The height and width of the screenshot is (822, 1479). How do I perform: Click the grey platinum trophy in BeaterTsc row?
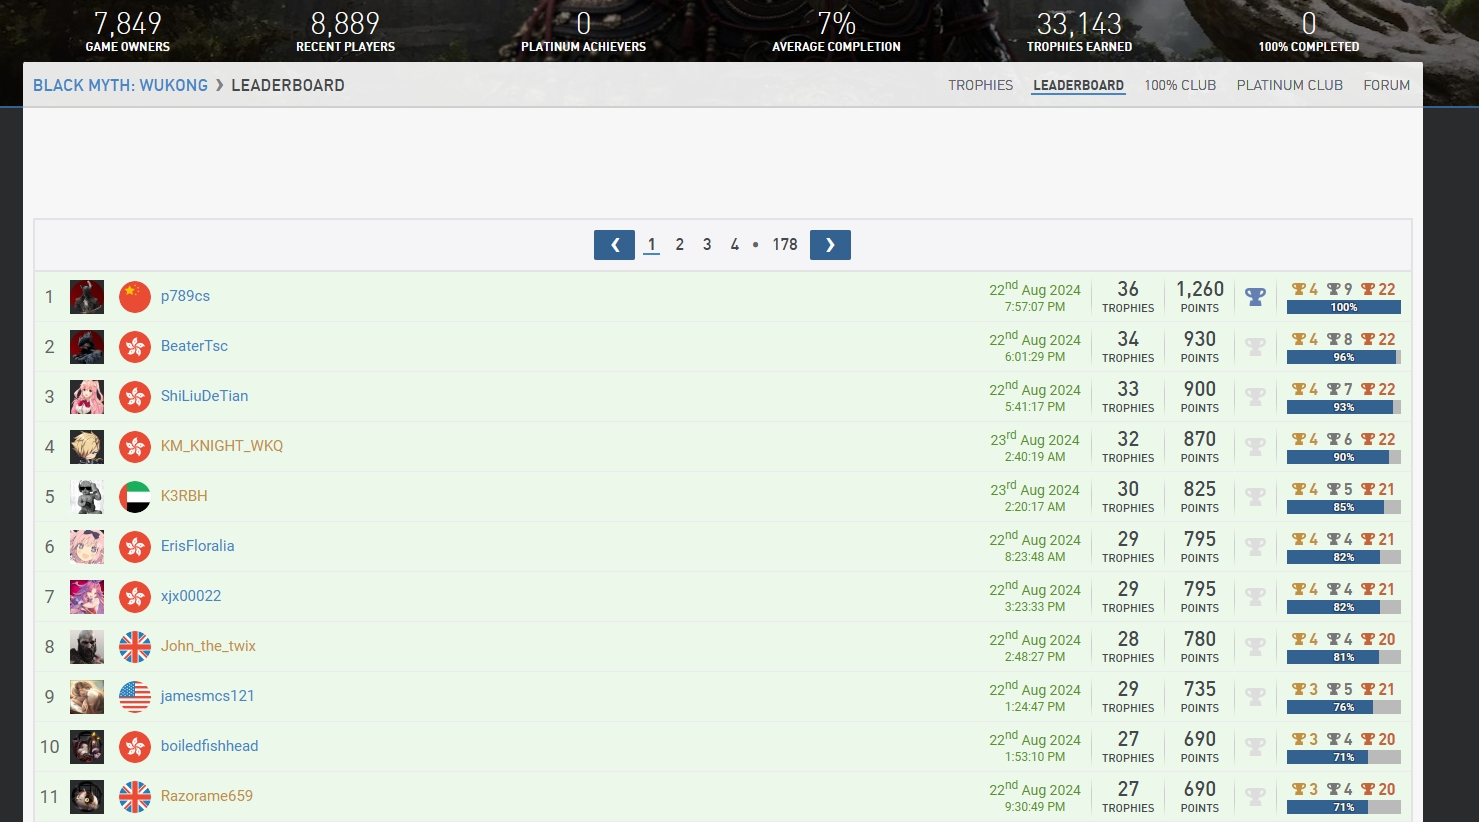(1255, 347)
